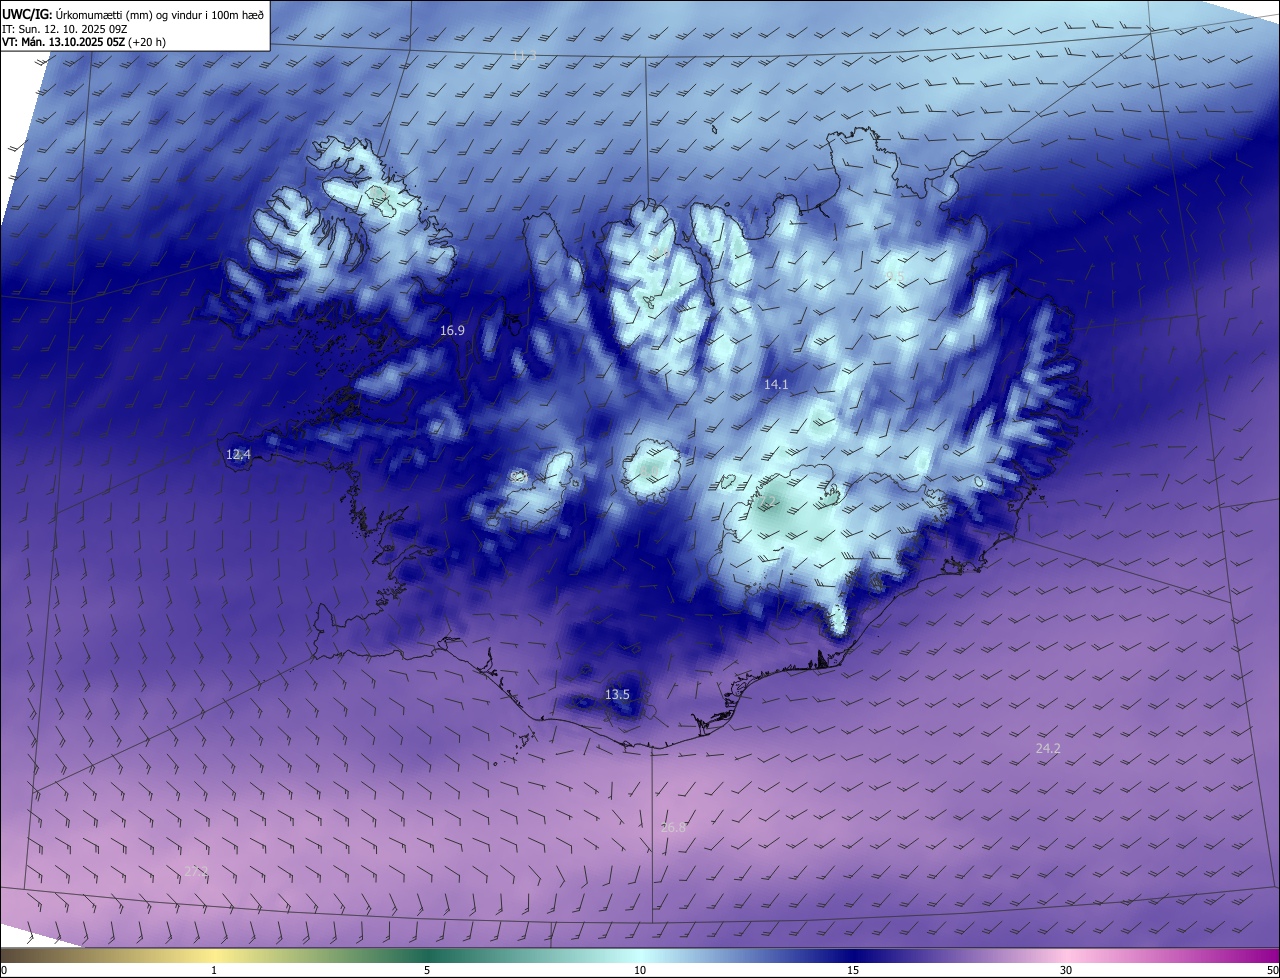The image size is (1280, 978).
Task: Click the 27.2 value label in the southwest sea
Action: pyautogui.click(x=196, y=871)
